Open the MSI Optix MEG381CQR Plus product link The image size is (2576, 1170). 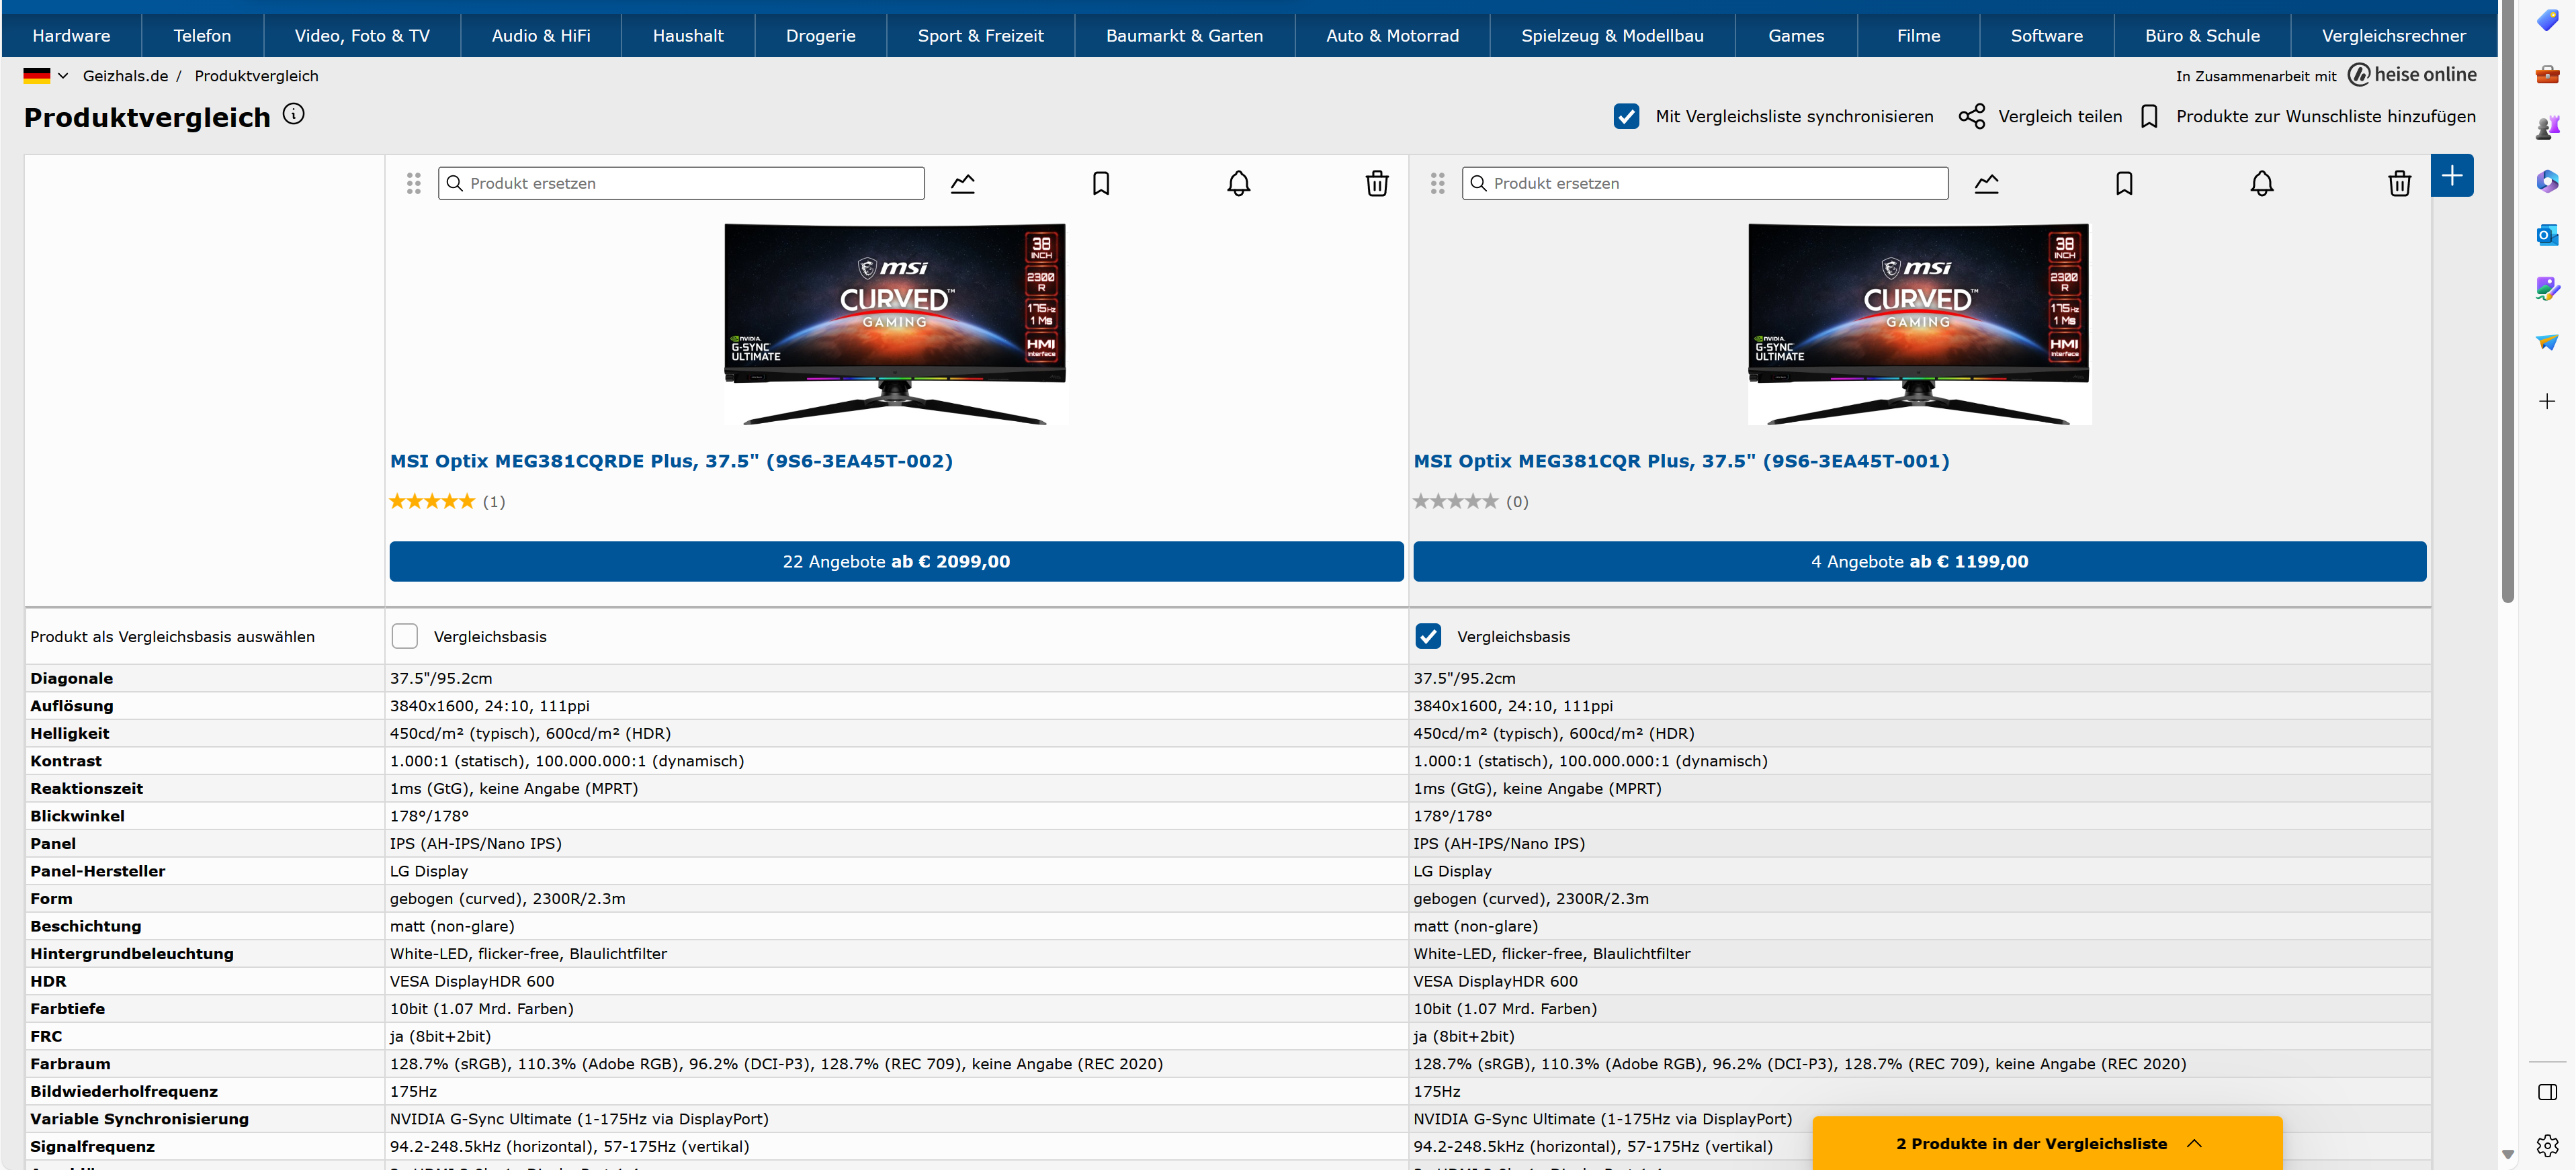click(1680, 461)
